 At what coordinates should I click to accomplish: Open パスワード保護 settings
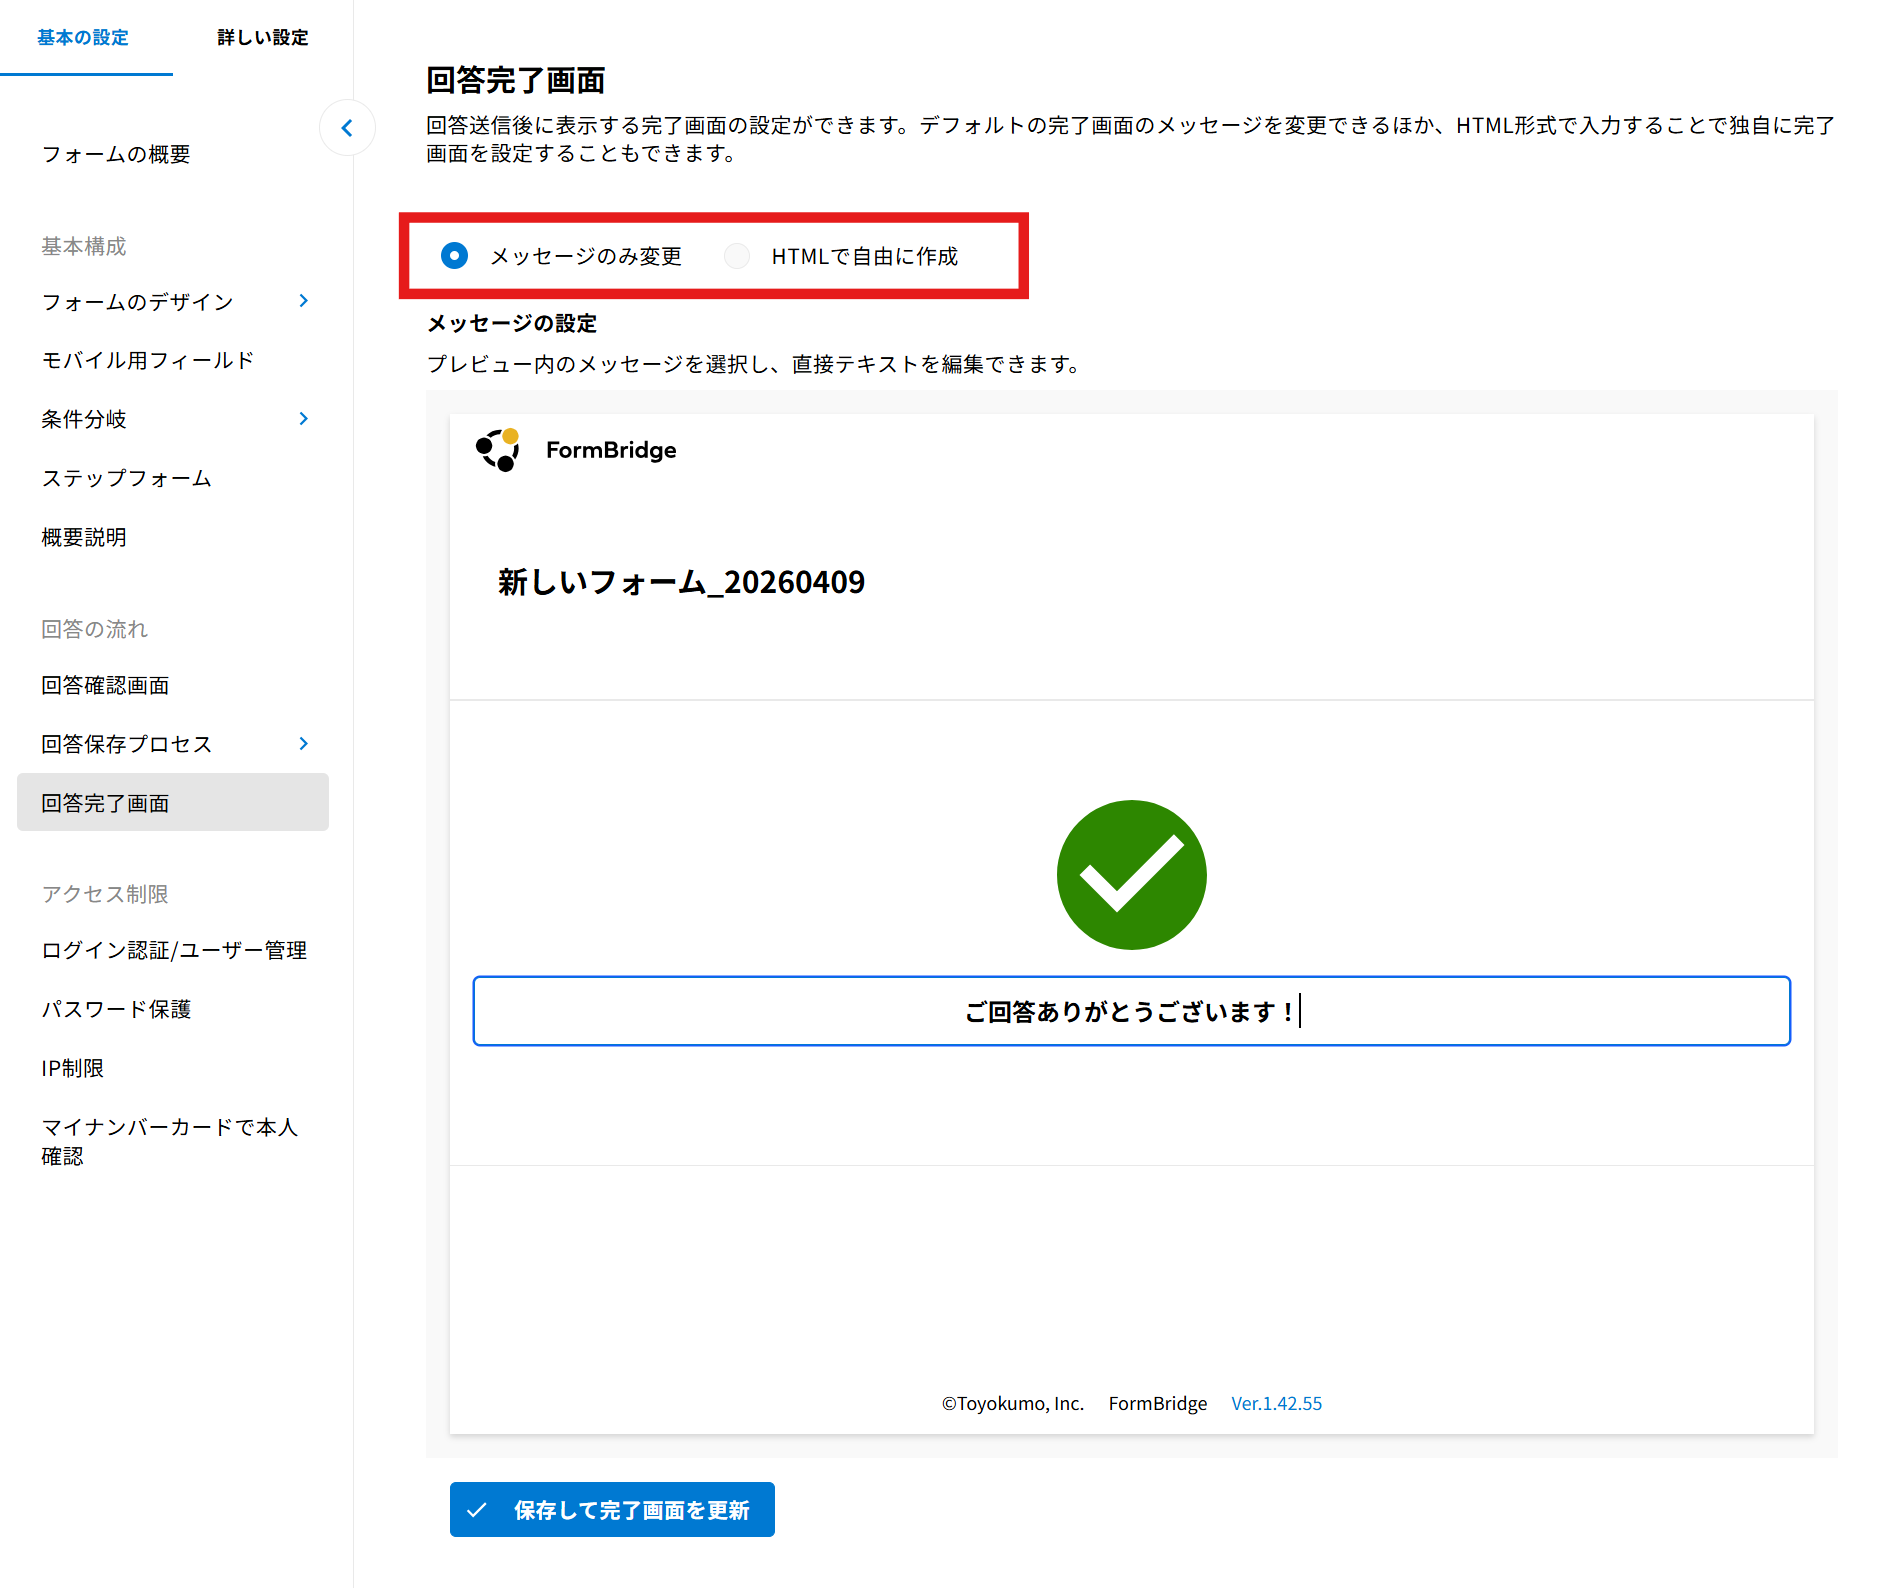pos(116,1009)
